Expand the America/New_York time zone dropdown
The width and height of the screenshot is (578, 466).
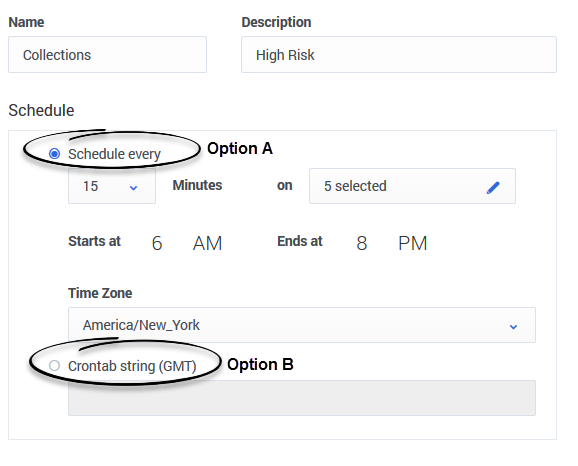coord(302,325)
